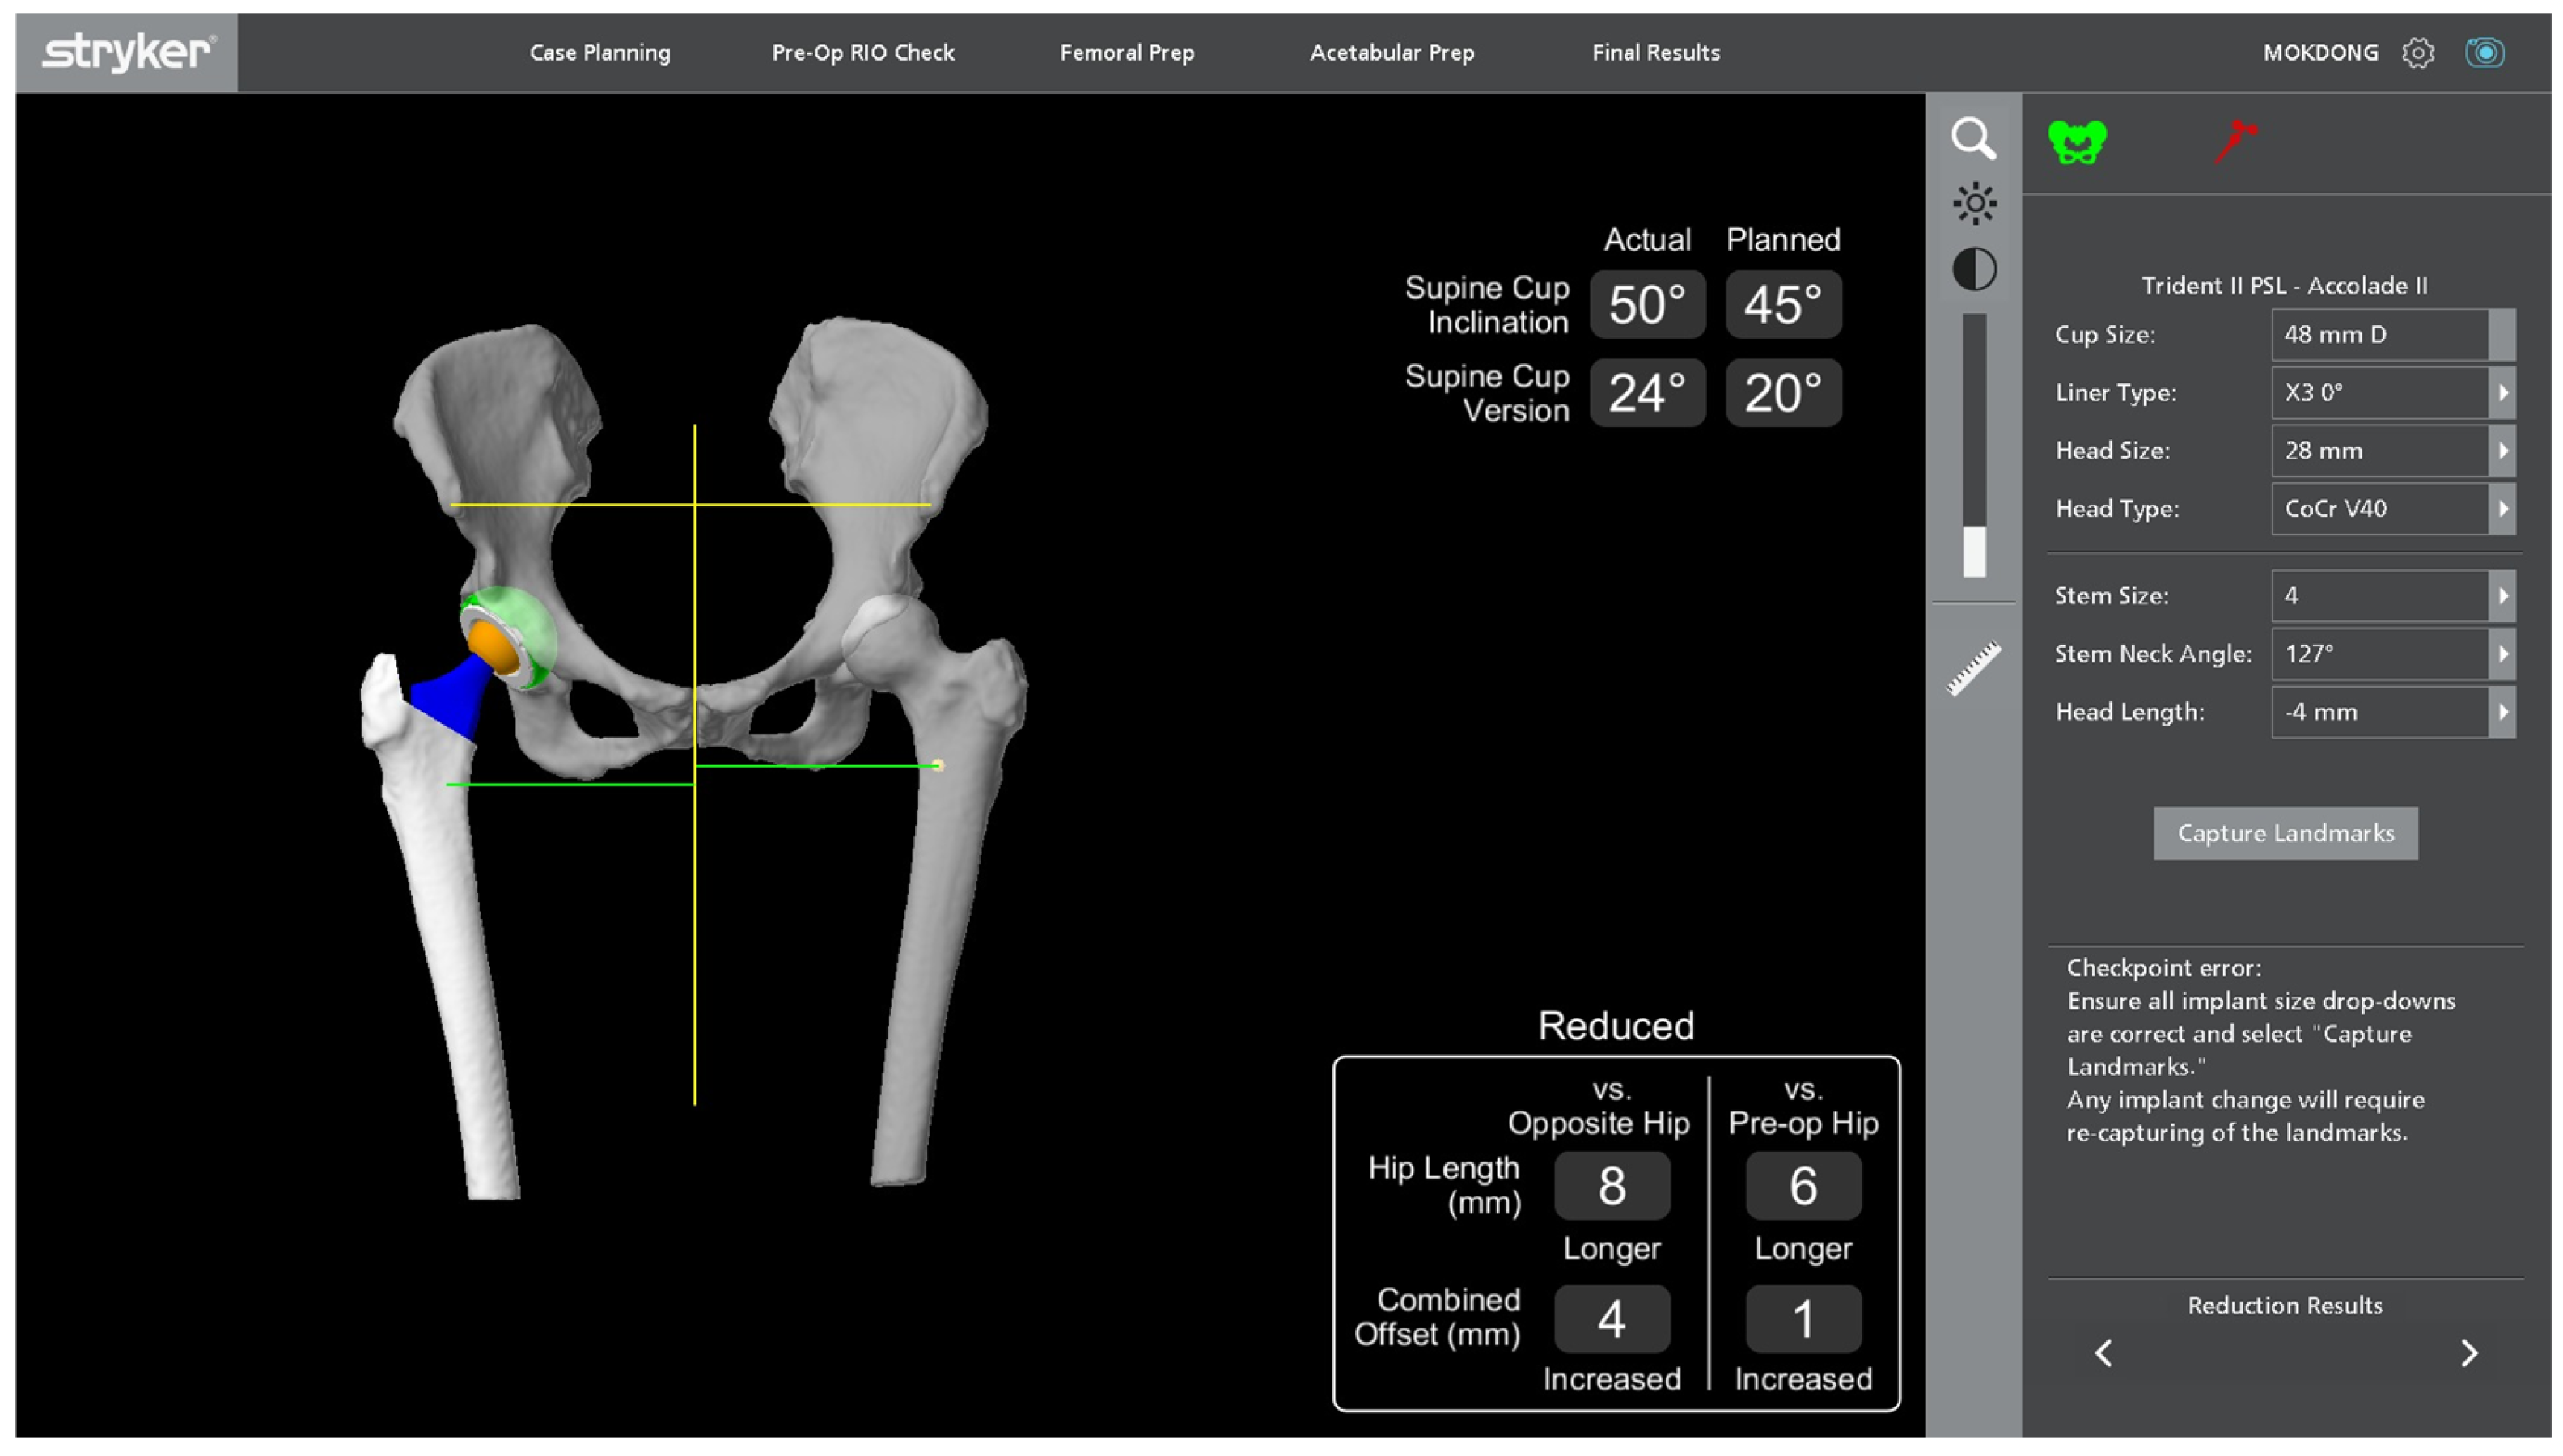The height and width of the screenshot is (1456, 2563).
Task: Click the vertical brightness slider bar
Action: (x=1973, y=445)
